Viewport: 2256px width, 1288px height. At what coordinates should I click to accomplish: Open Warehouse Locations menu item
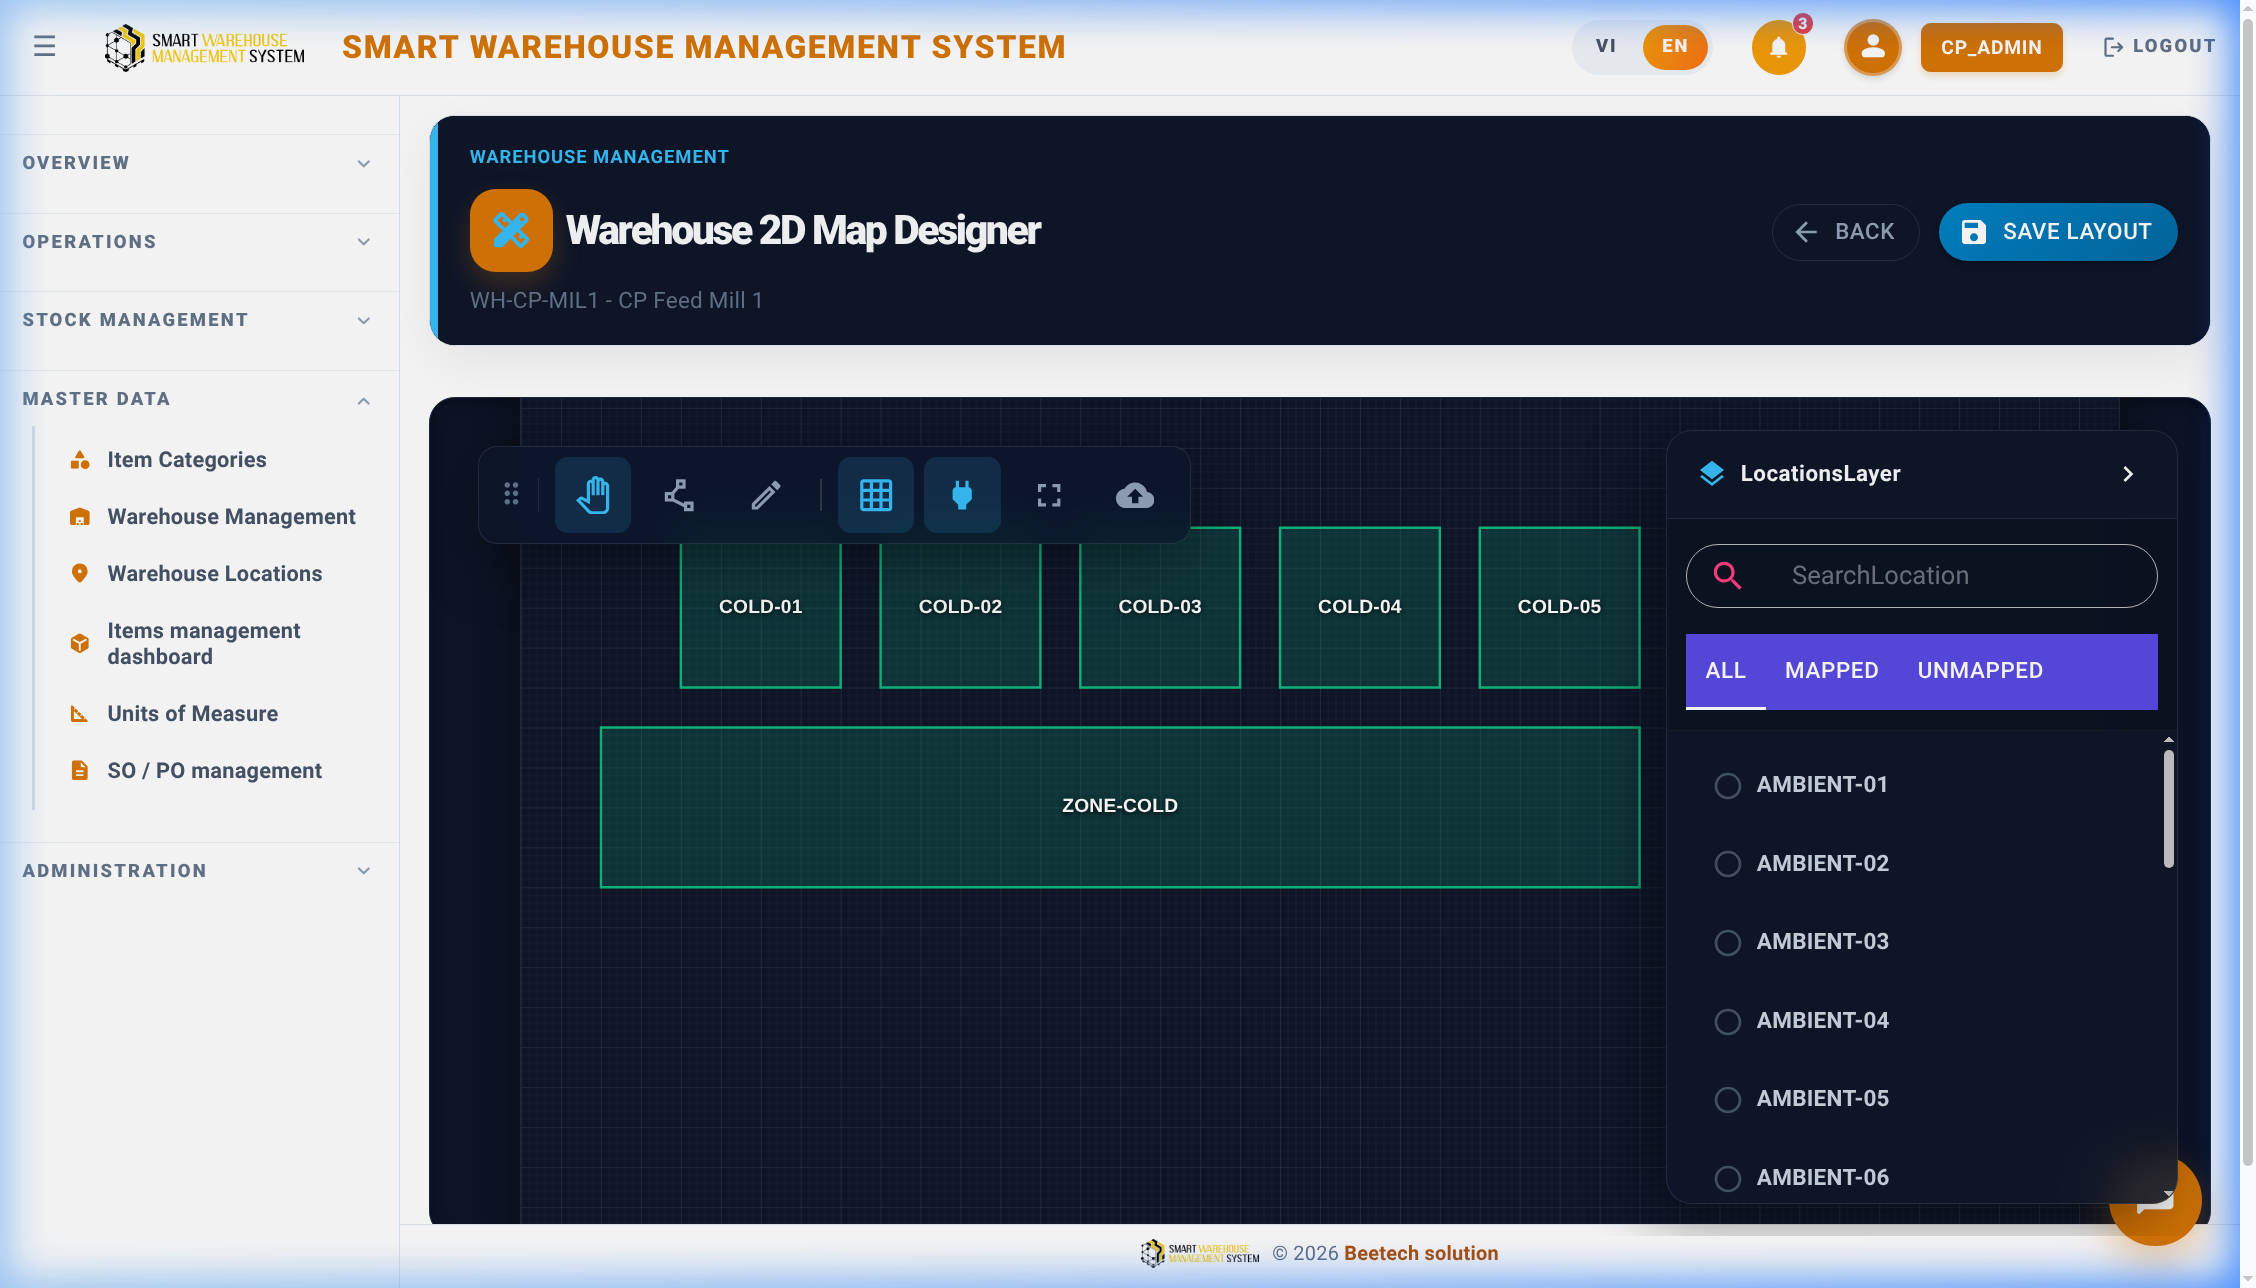[x=214, y=574]
